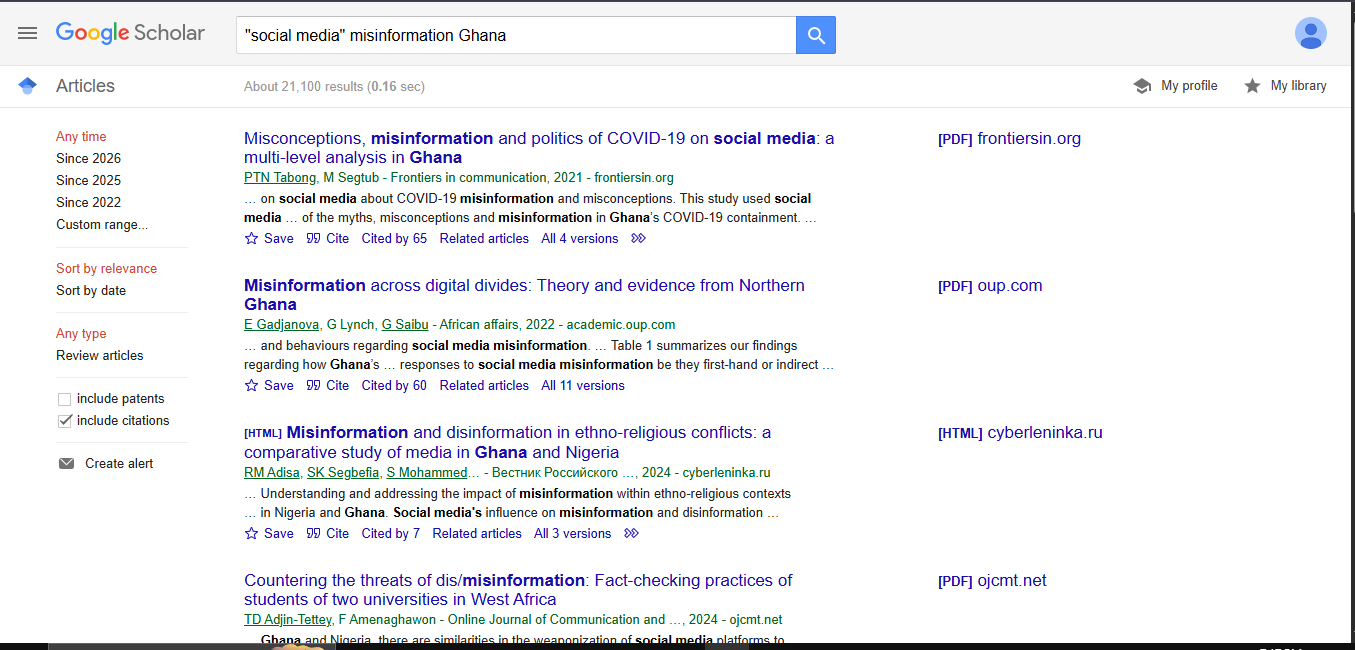Click the Articles heading
1355x650 pixels.
click(x=85, y=86)
